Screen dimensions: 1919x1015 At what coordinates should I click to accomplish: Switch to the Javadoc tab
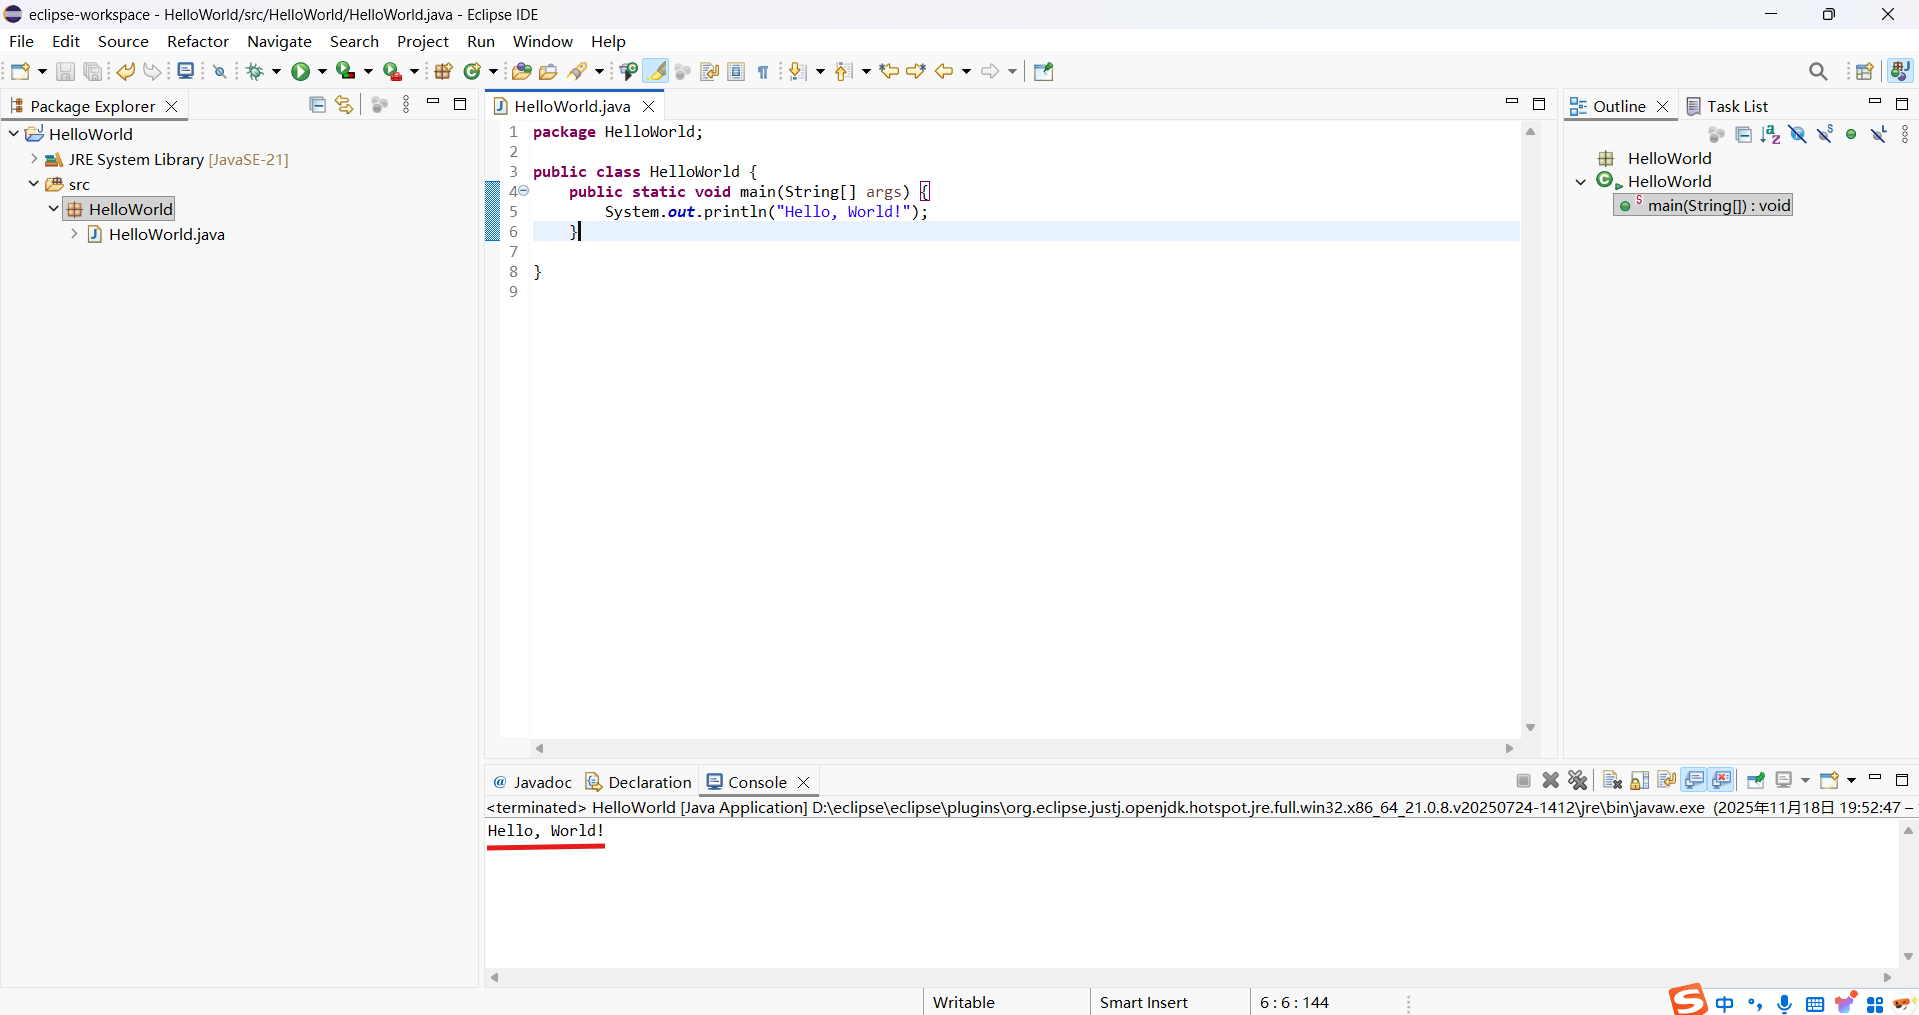point(532,782)
